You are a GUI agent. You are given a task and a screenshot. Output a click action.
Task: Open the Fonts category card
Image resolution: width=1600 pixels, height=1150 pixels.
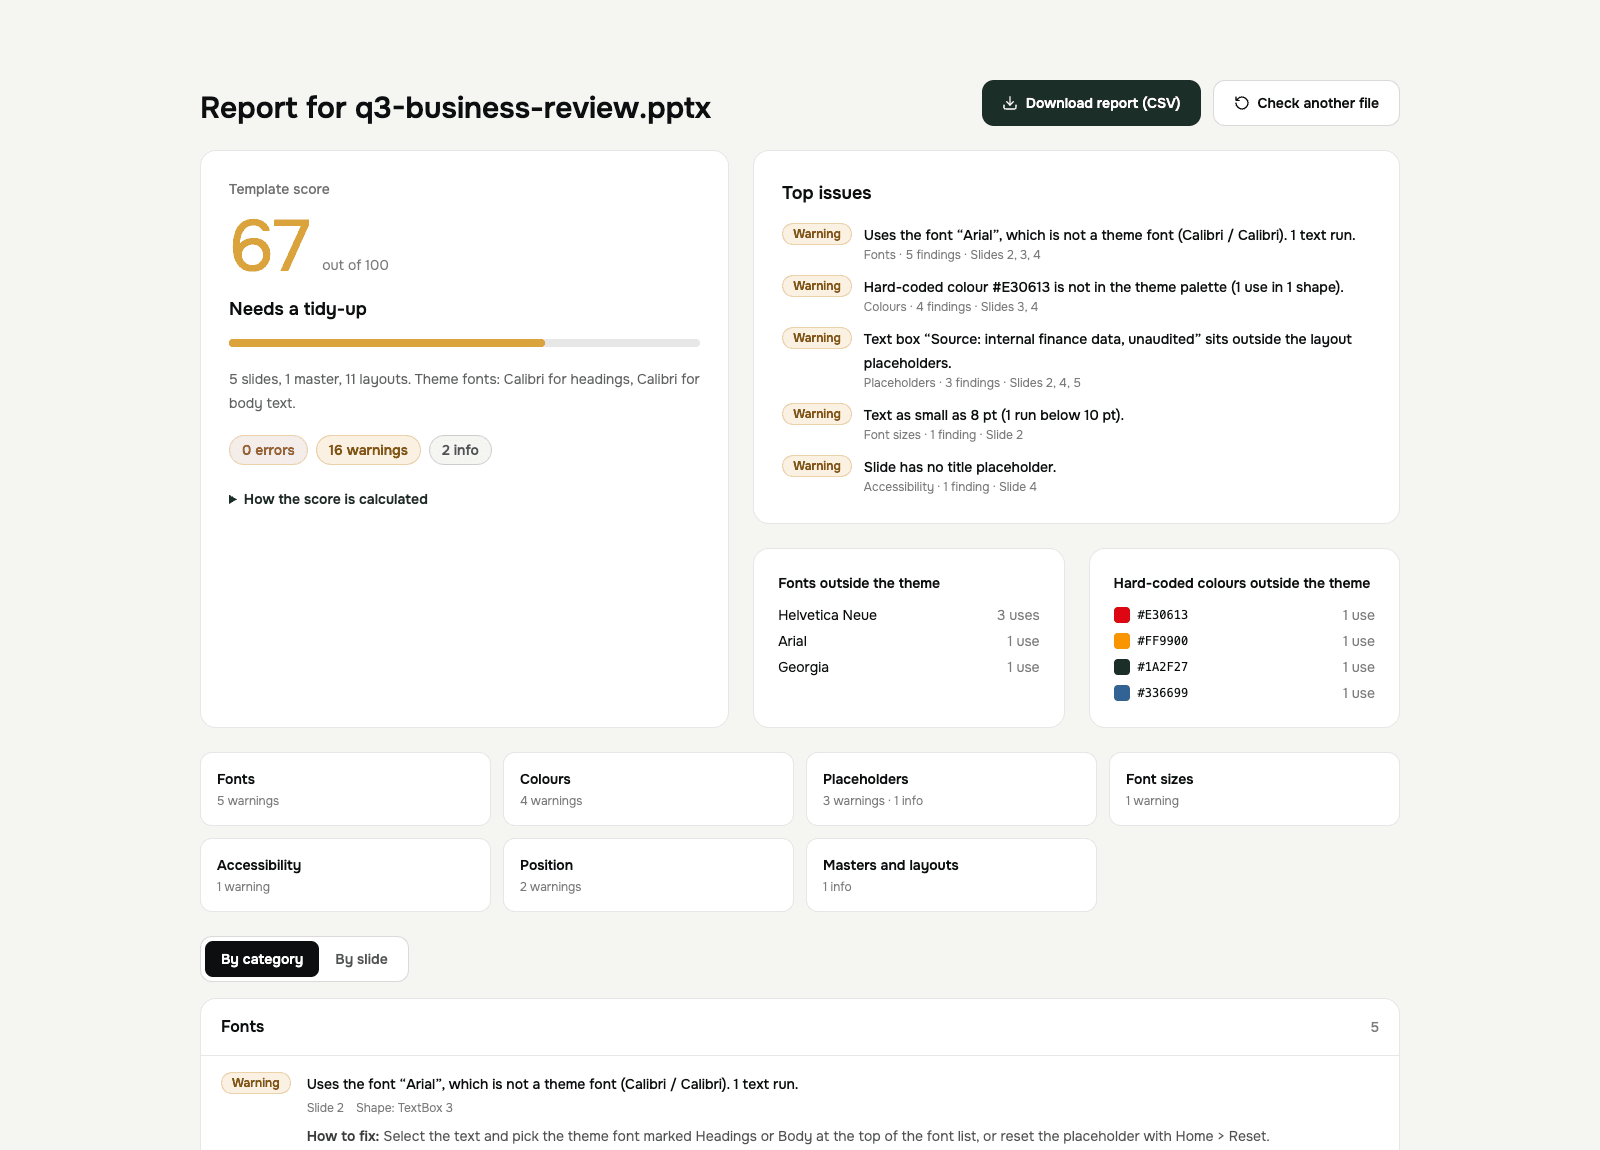tap(345, 789)
